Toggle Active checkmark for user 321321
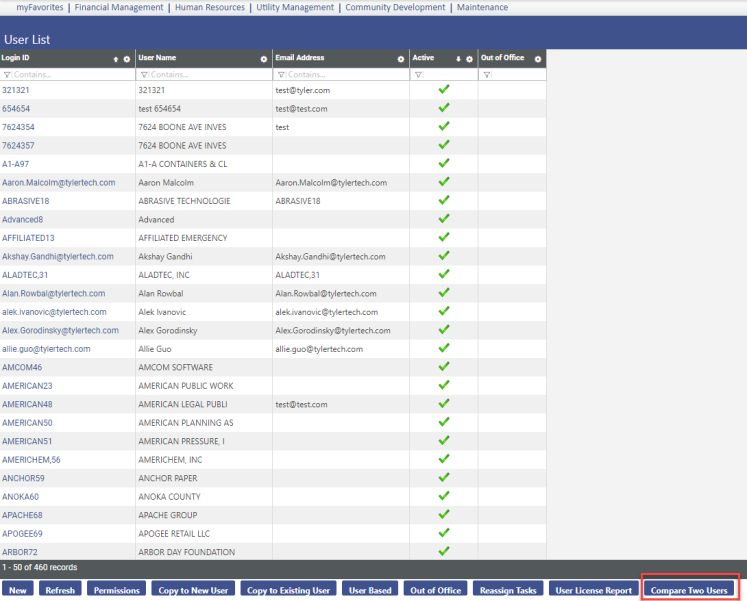 [444, 90]
